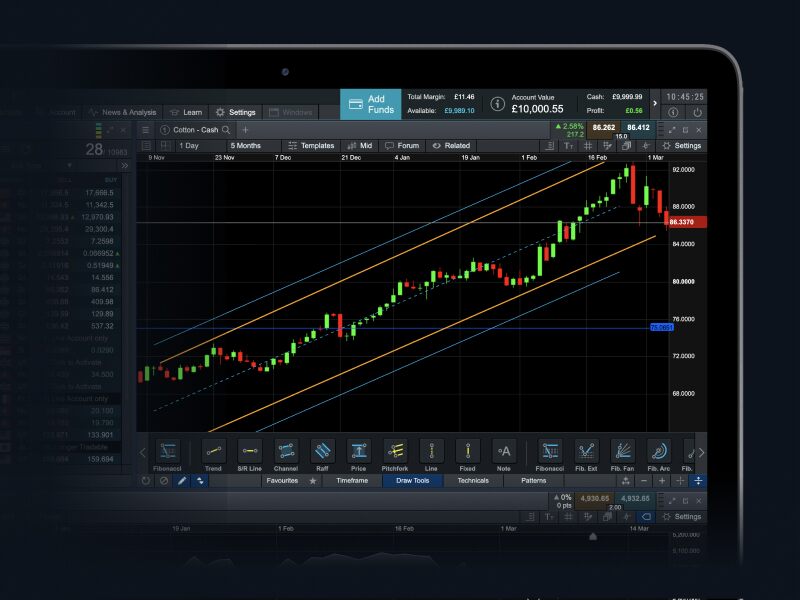
Task: Expand account details with arrow beside Cash
Action: click(x=655, y=104)
